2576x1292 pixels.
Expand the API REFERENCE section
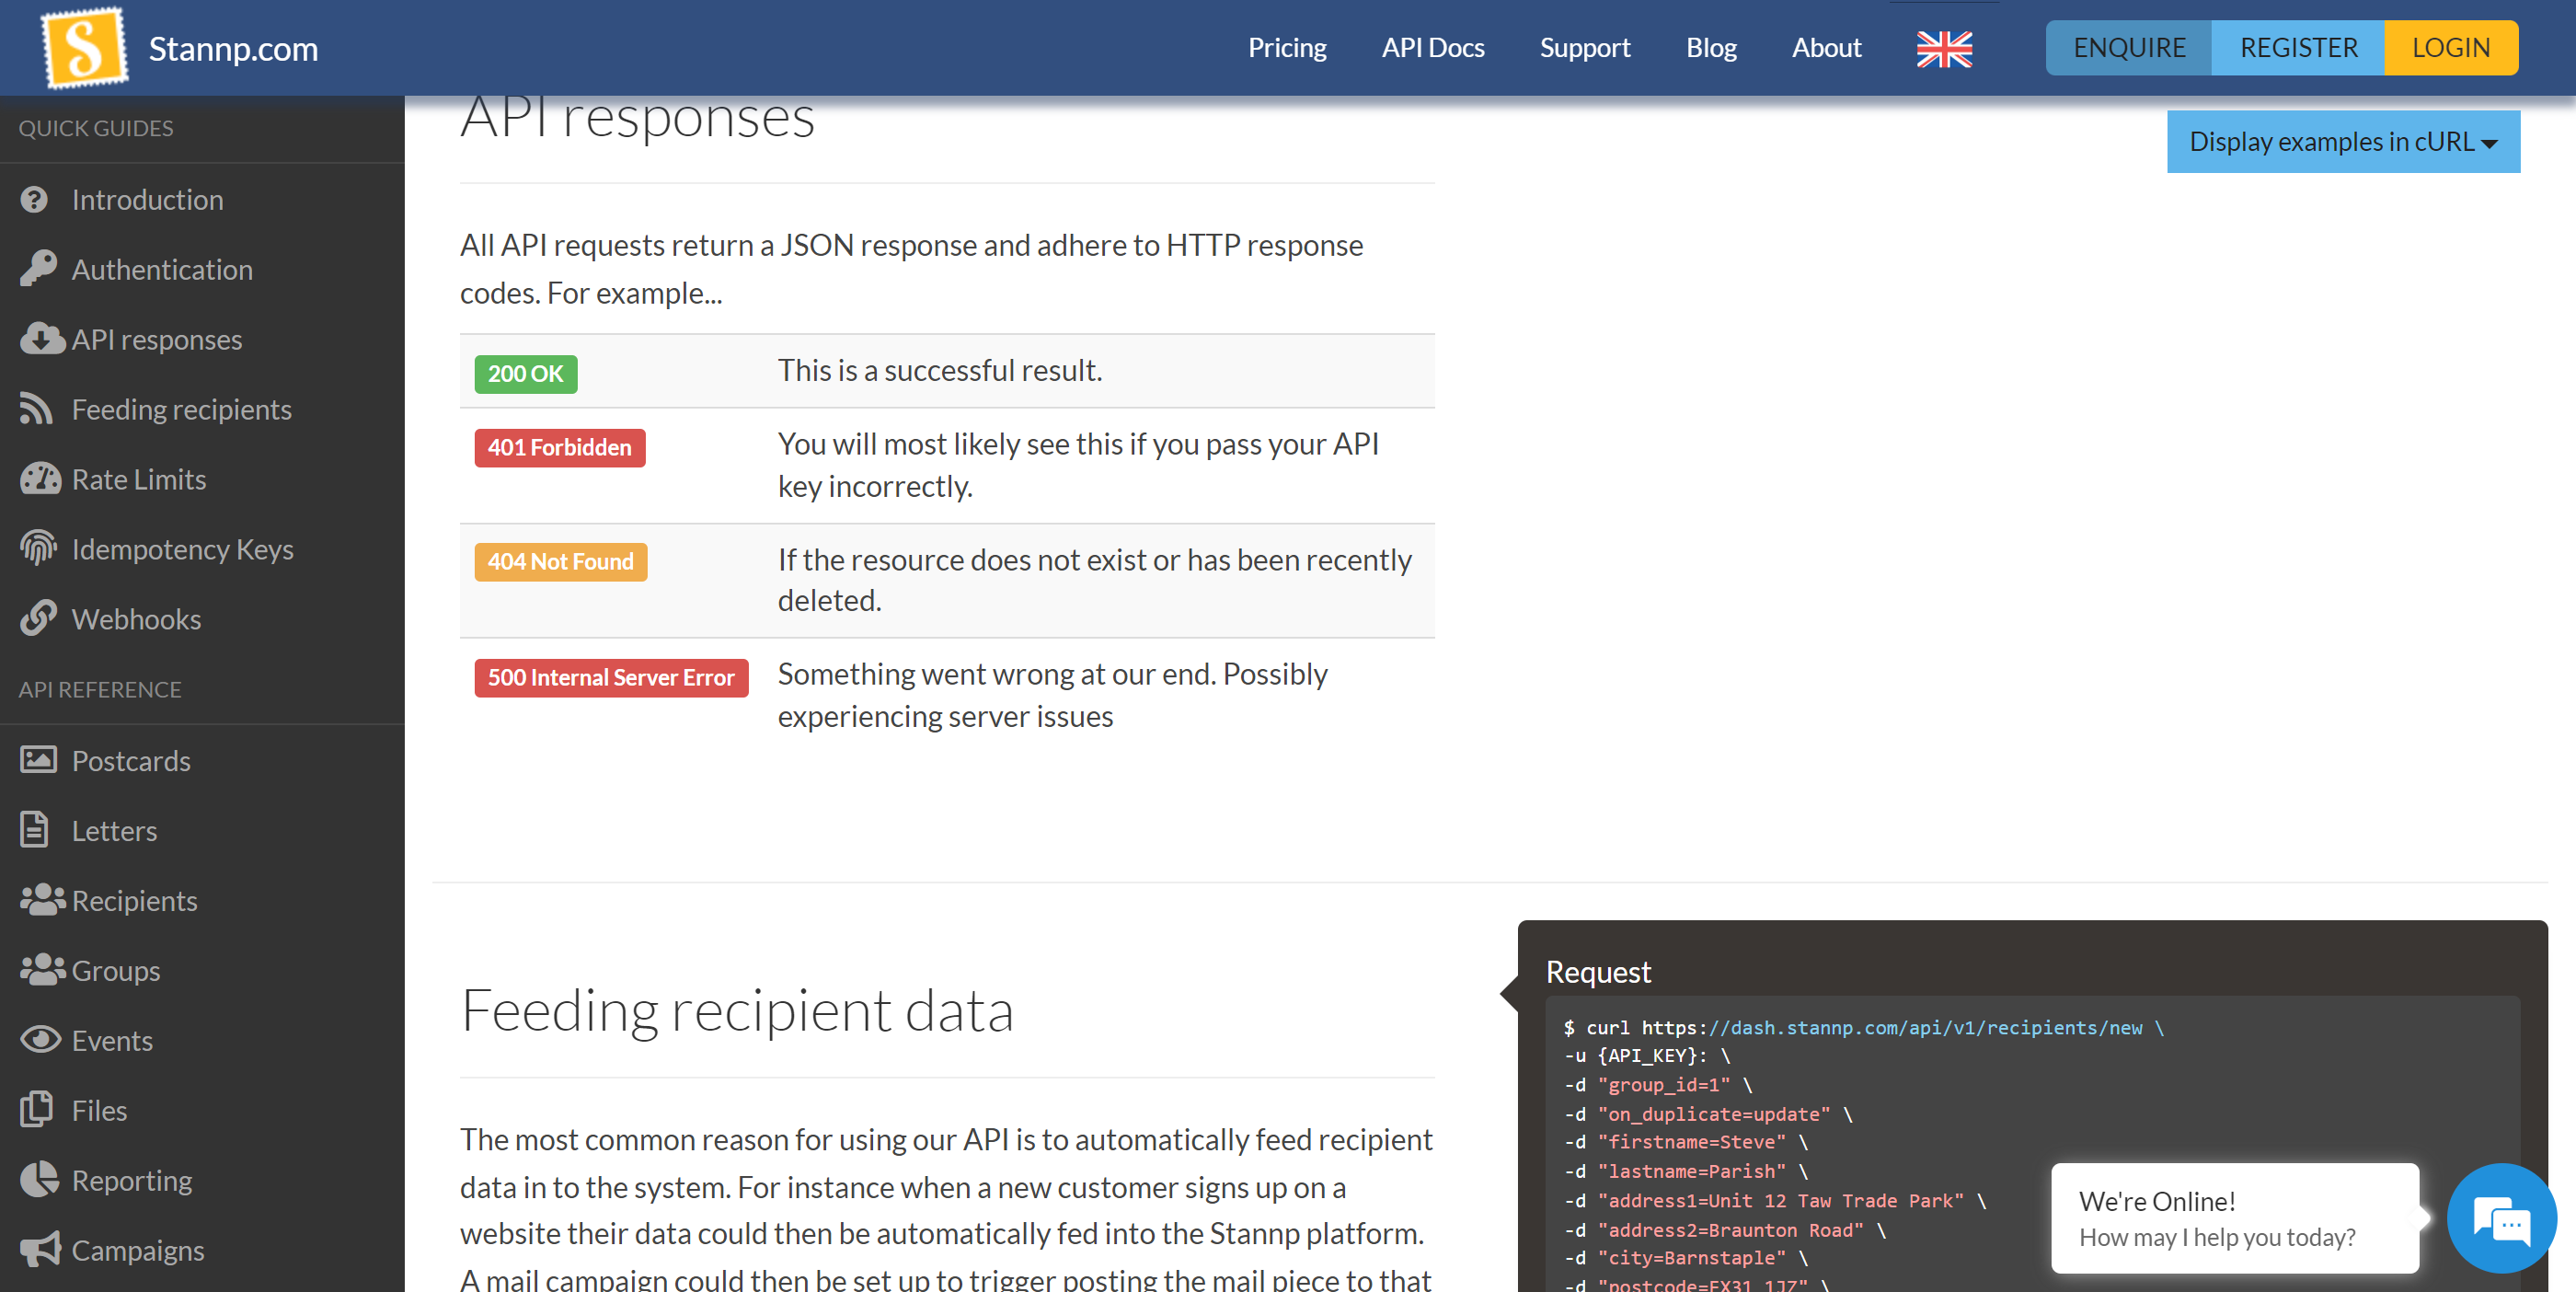pyautogui.click(x=99, y=689)
